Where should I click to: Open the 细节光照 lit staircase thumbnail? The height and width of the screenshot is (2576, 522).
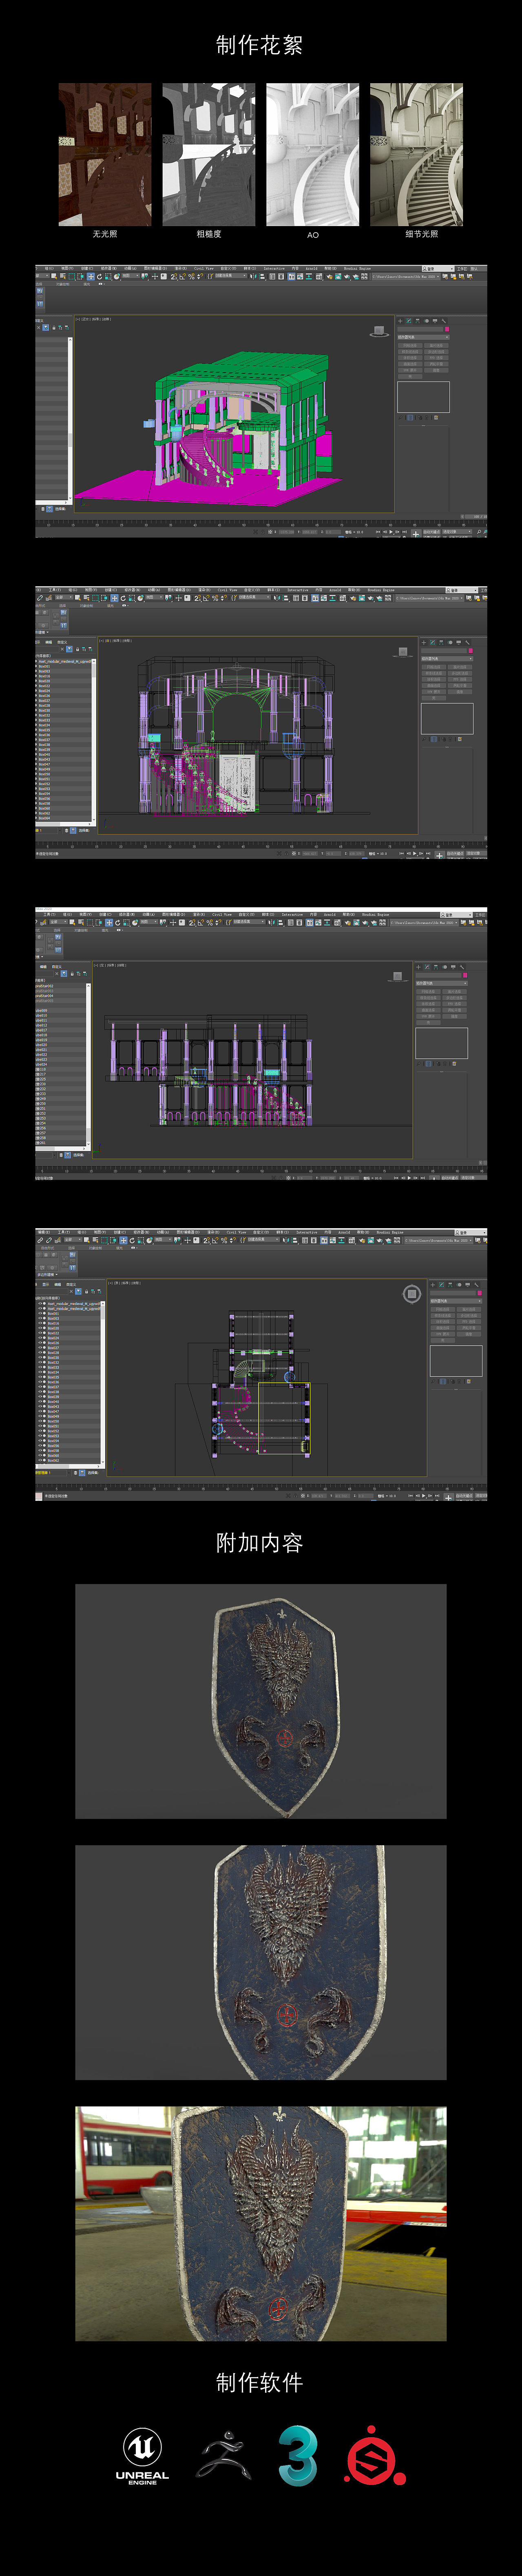coord(416,154)
